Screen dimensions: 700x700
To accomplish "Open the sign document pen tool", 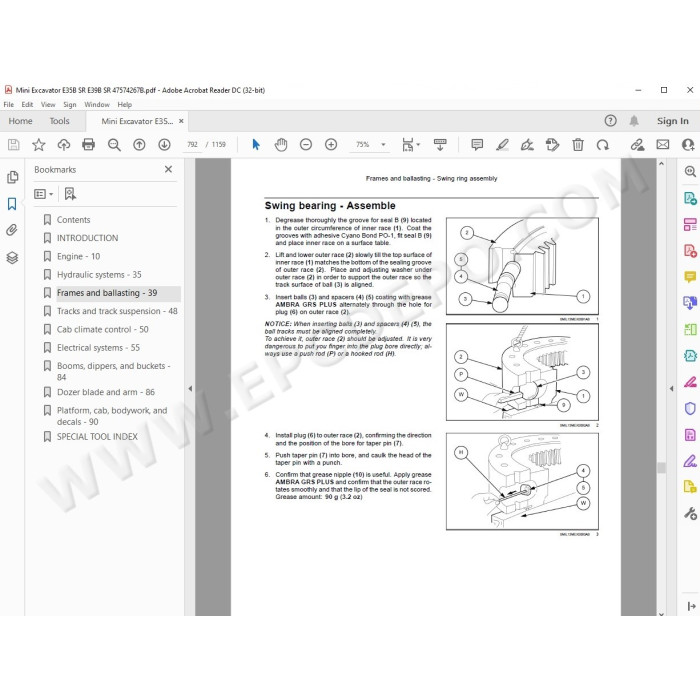I will click(527, 145).
